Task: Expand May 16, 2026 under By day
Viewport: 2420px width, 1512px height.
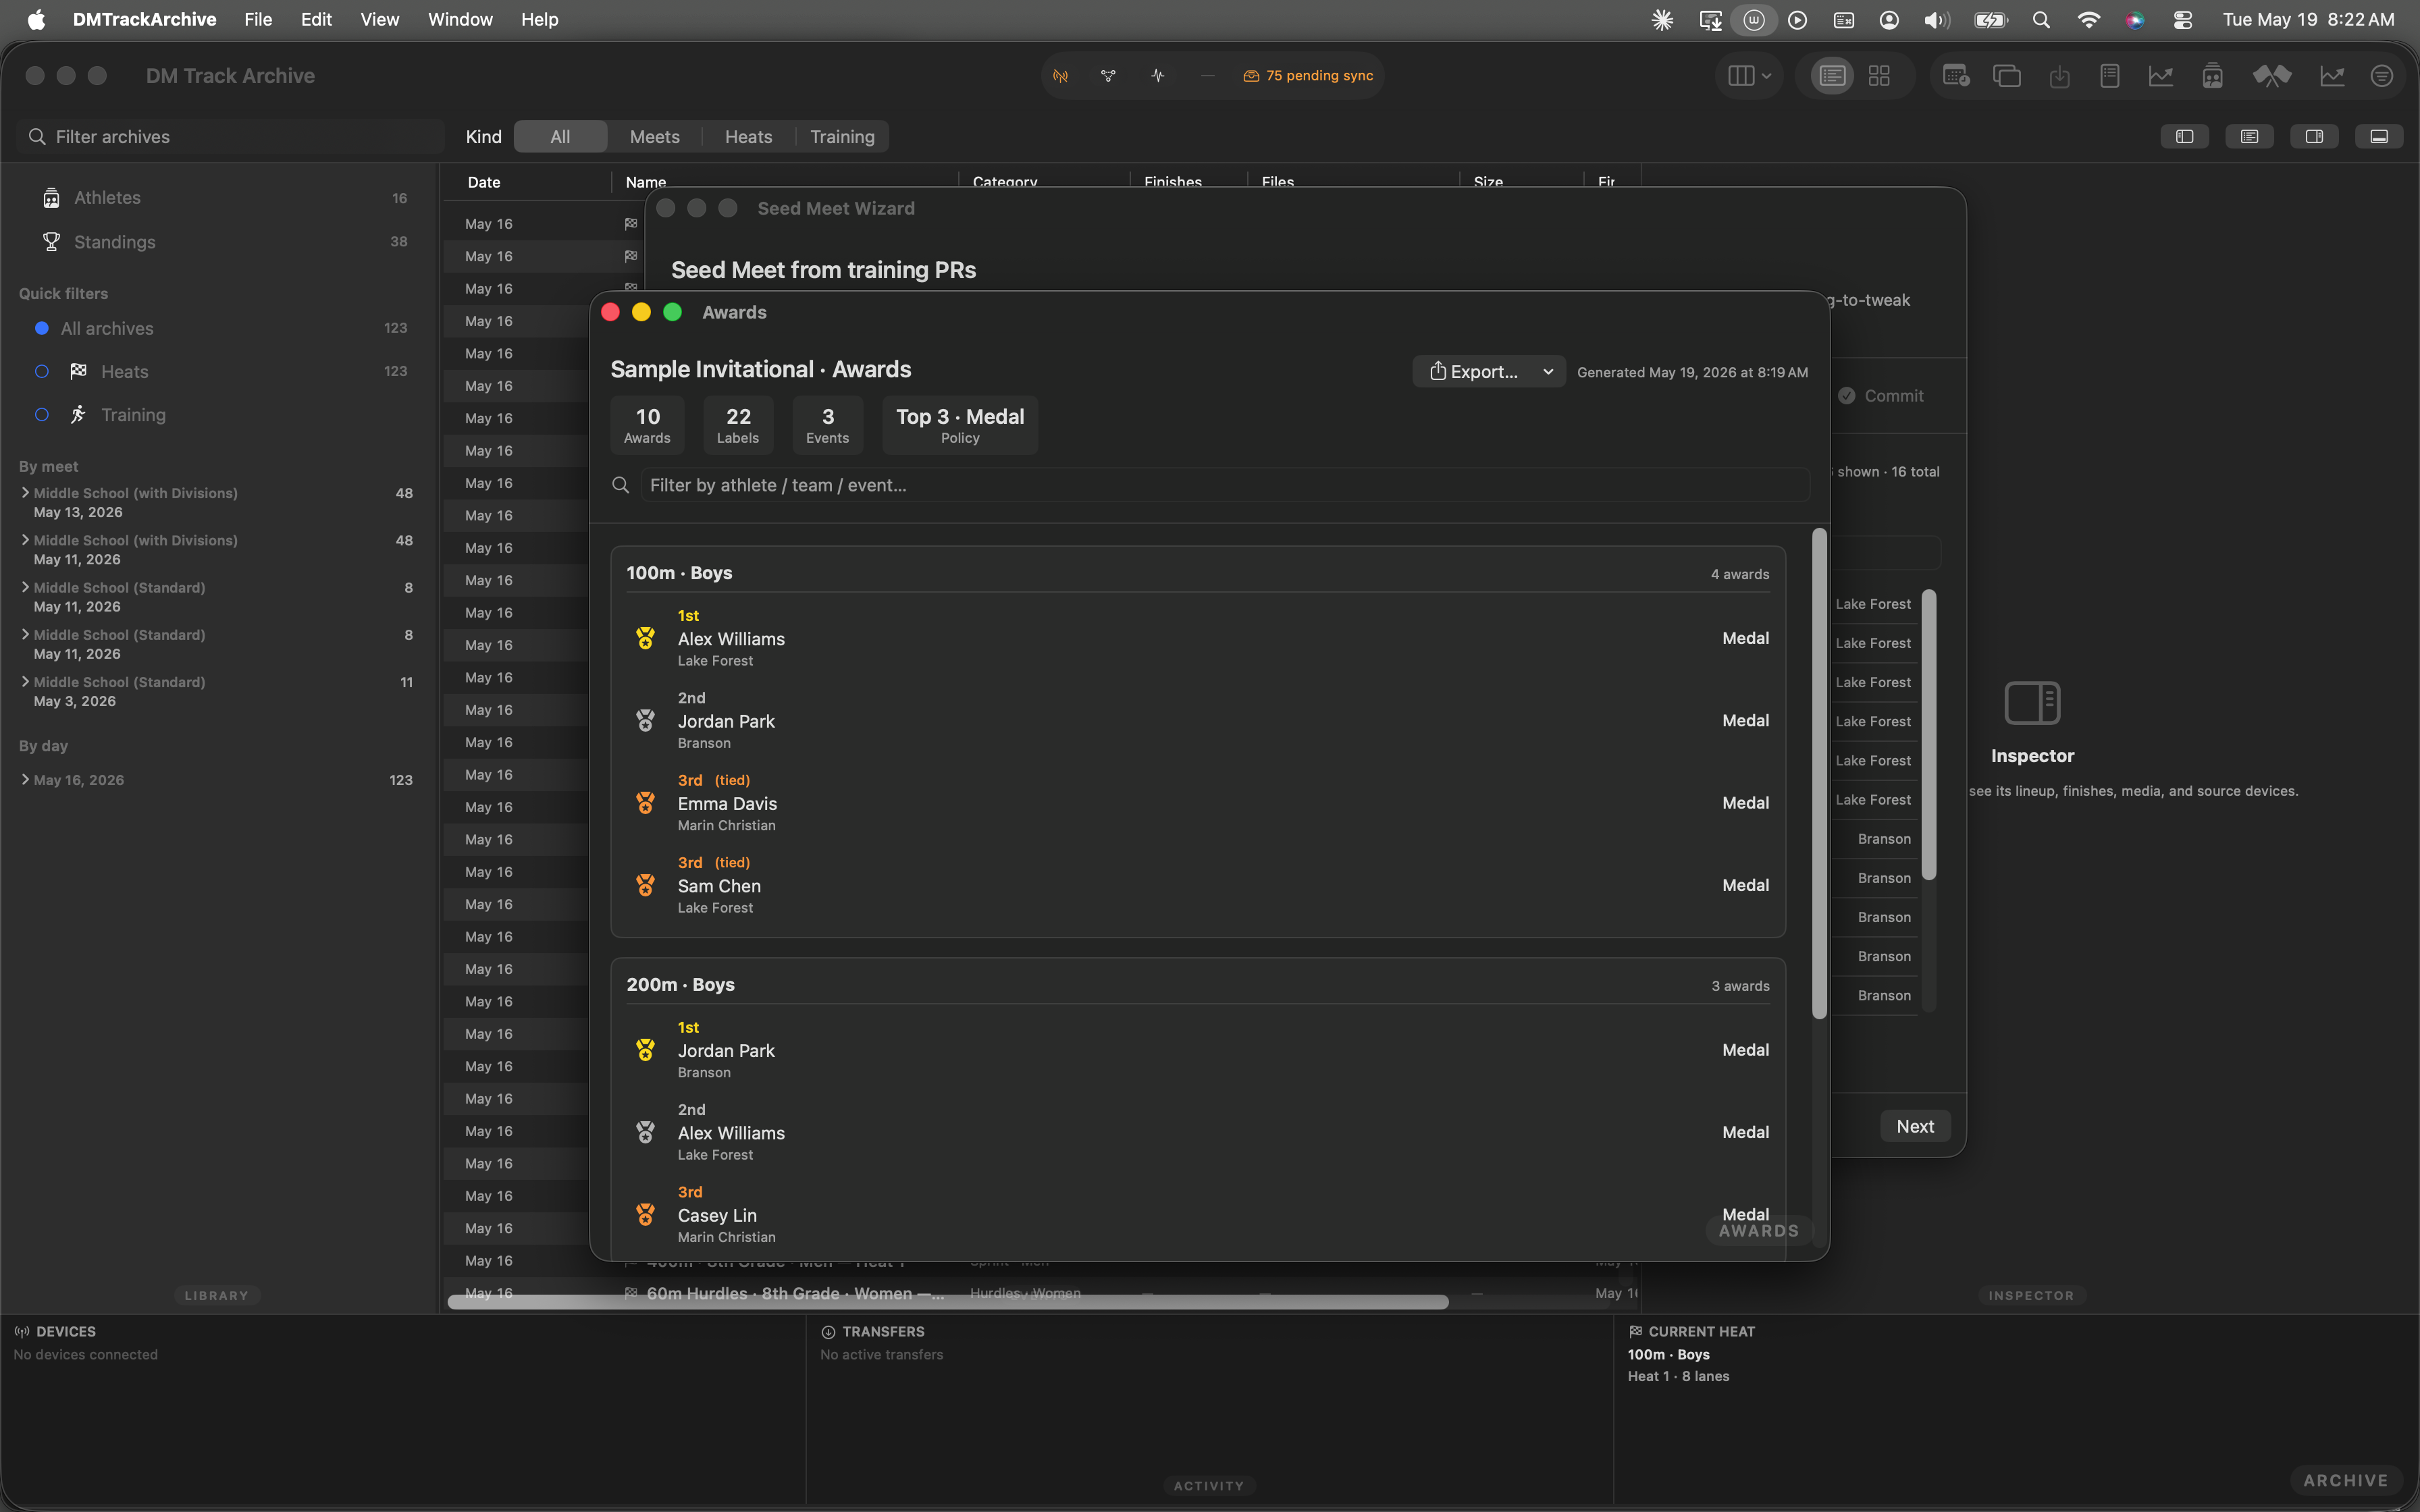Action: pos(25,780)
